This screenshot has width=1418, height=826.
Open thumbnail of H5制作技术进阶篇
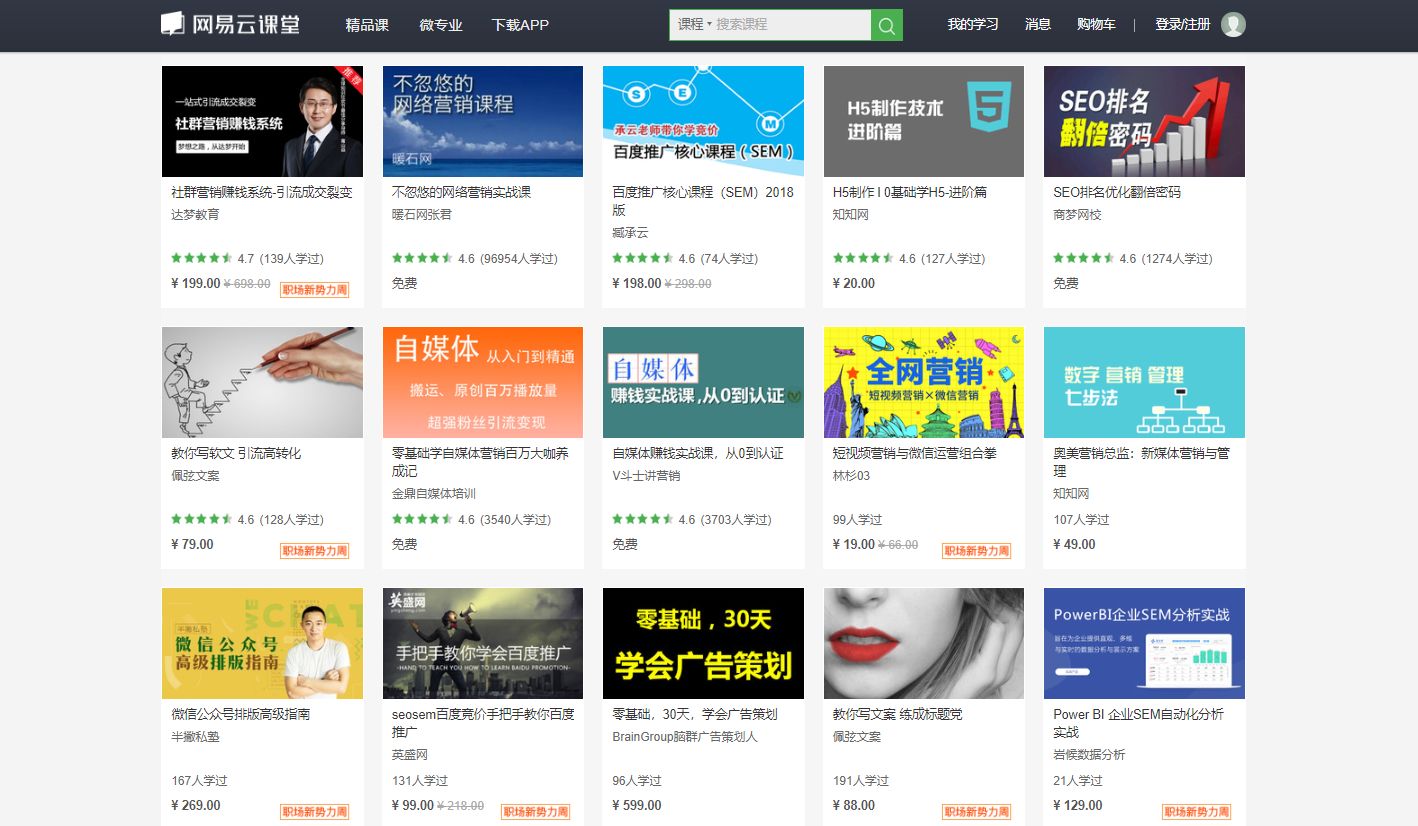point(924,121)
